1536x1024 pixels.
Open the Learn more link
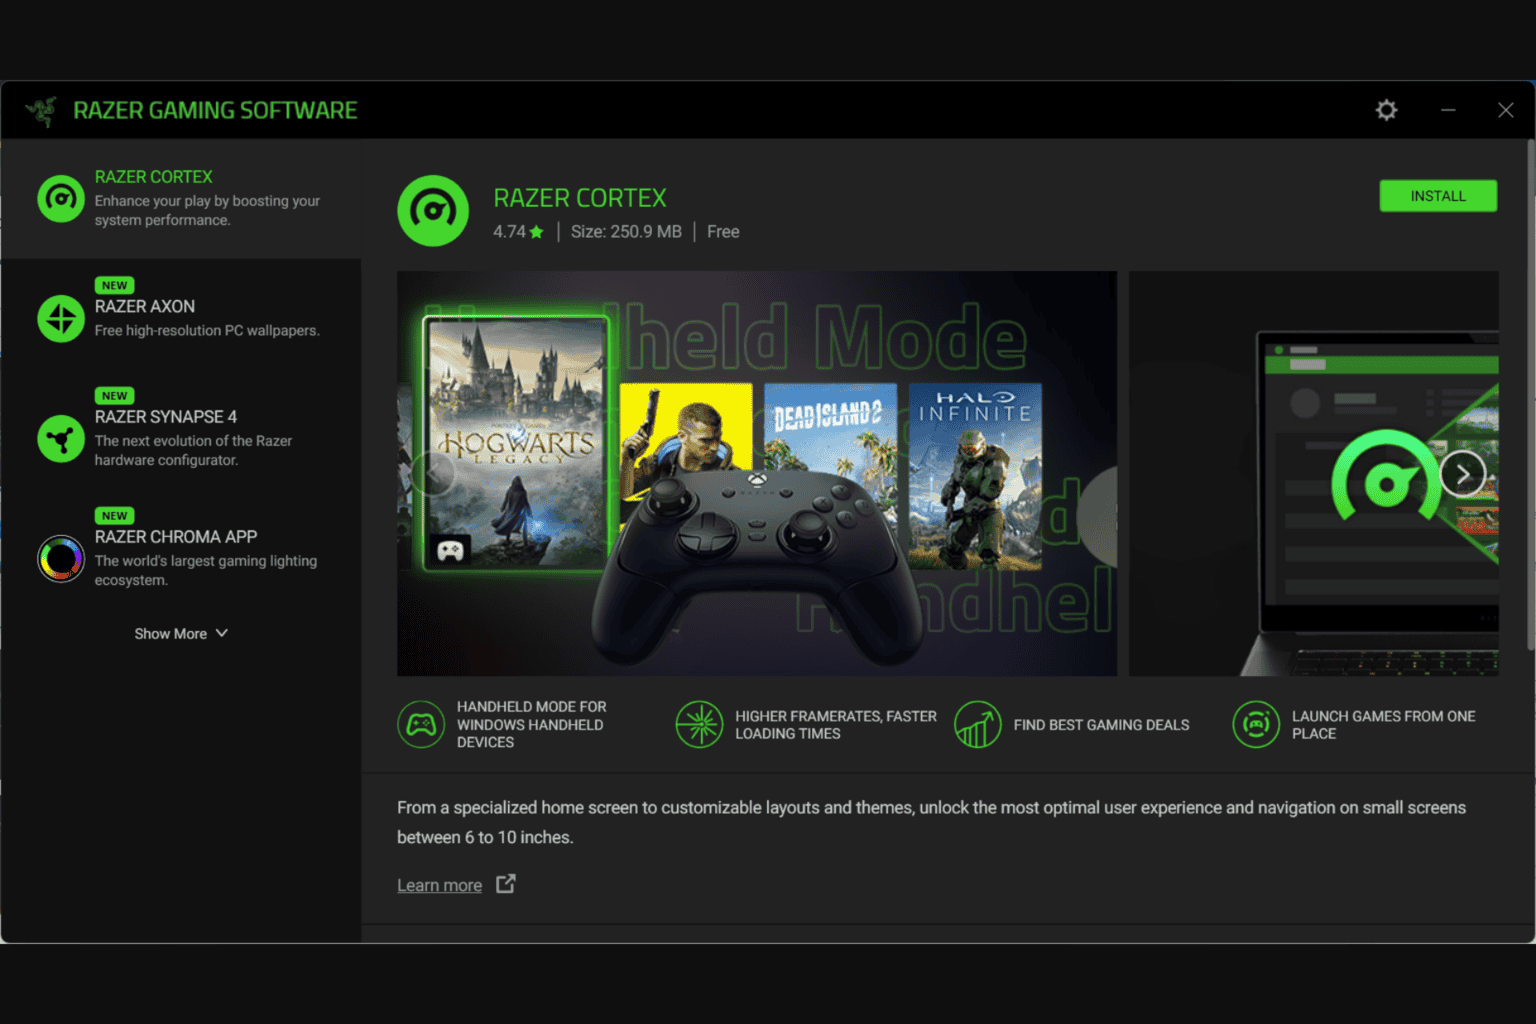tap(439, 885)
